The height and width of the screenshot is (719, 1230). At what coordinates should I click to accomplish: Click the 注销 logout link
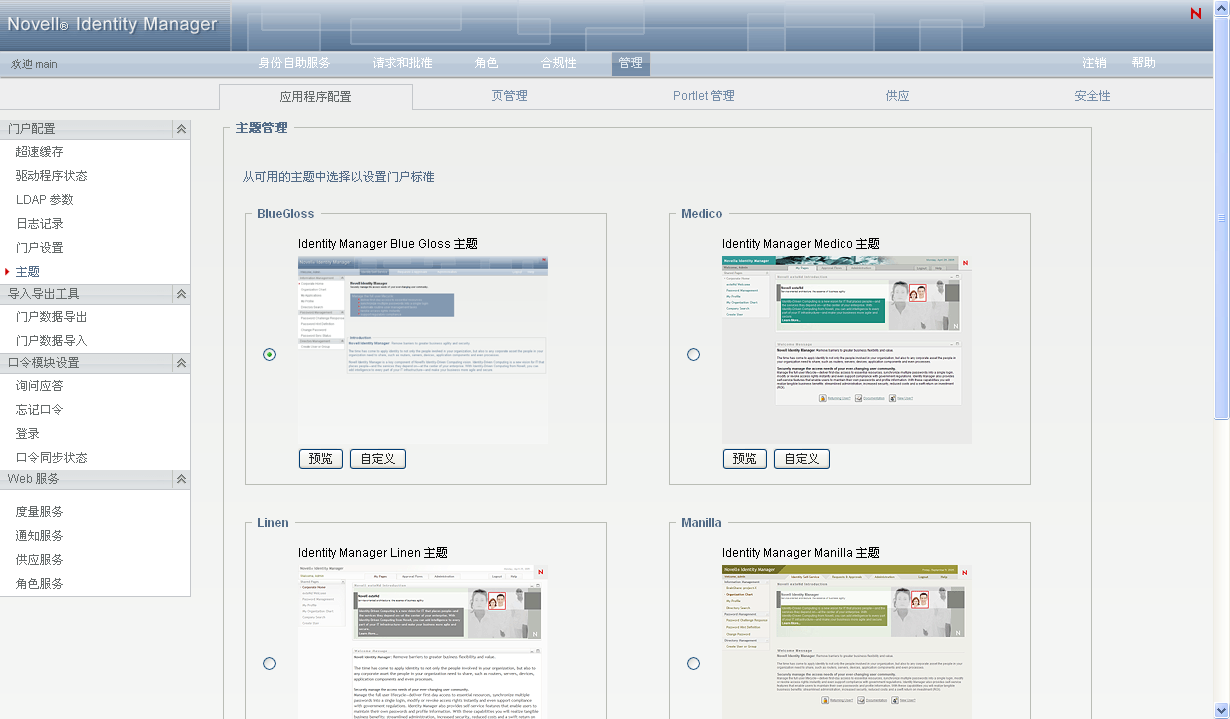coord(1094,63)
